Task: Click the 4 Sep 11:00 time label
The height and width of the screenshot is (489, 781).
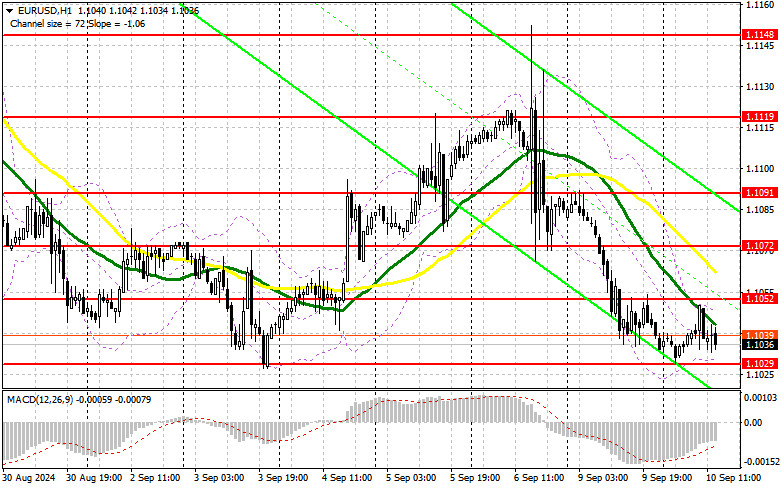Action: (347, 478)
